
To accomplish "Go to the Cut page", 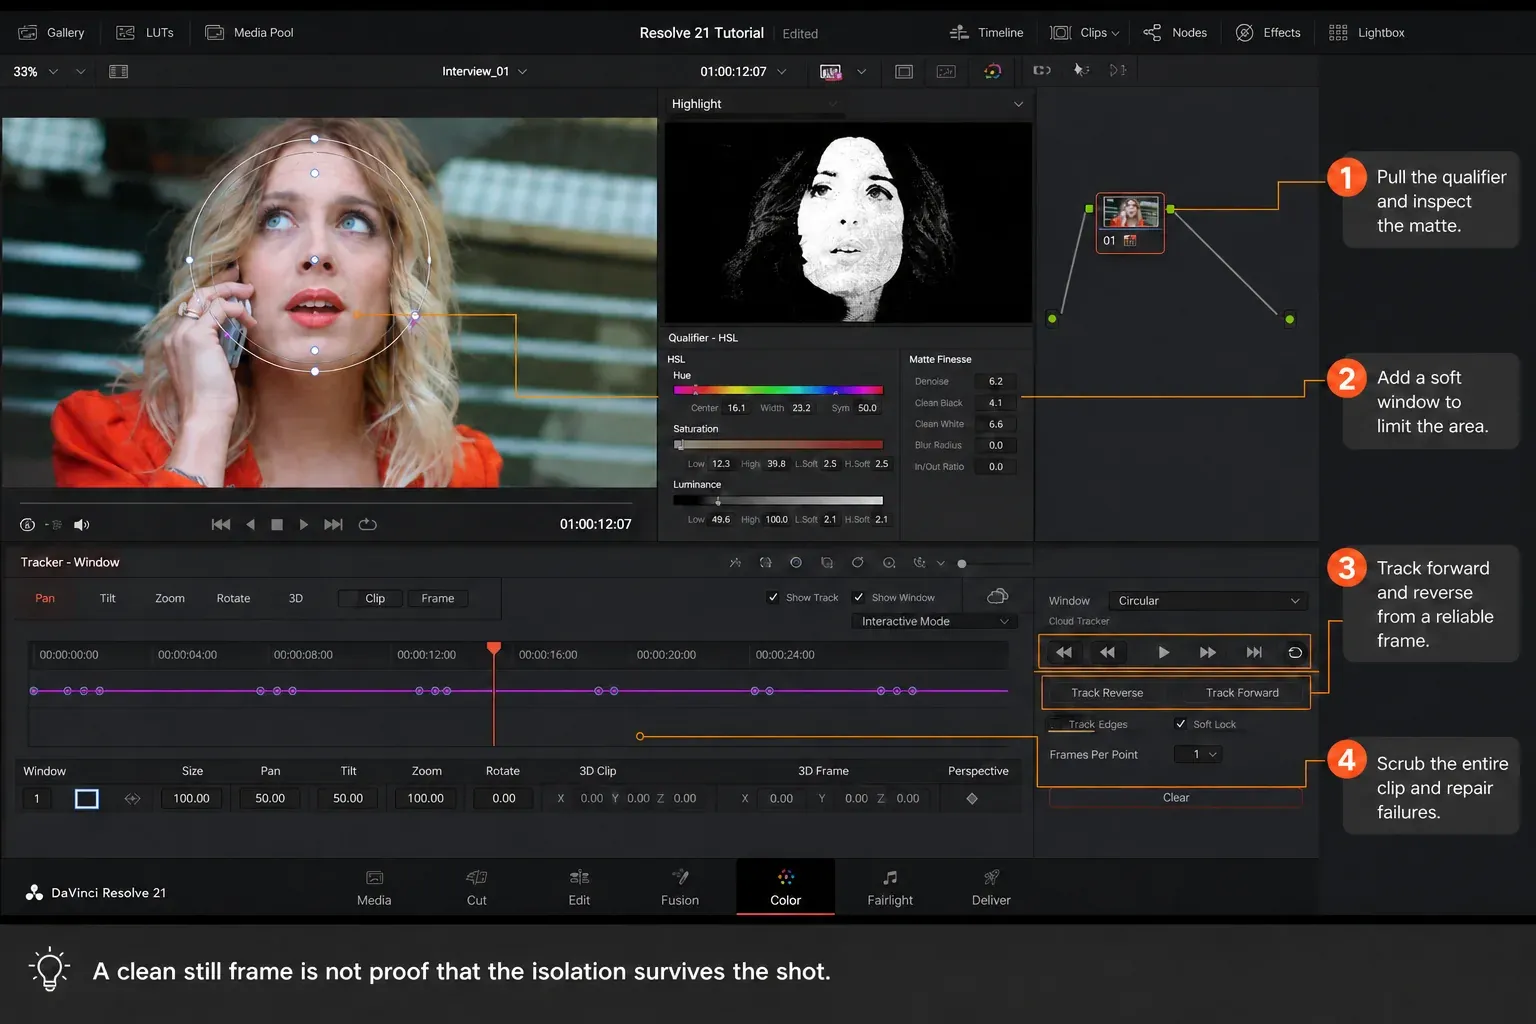I will click(x=477, y=887).
